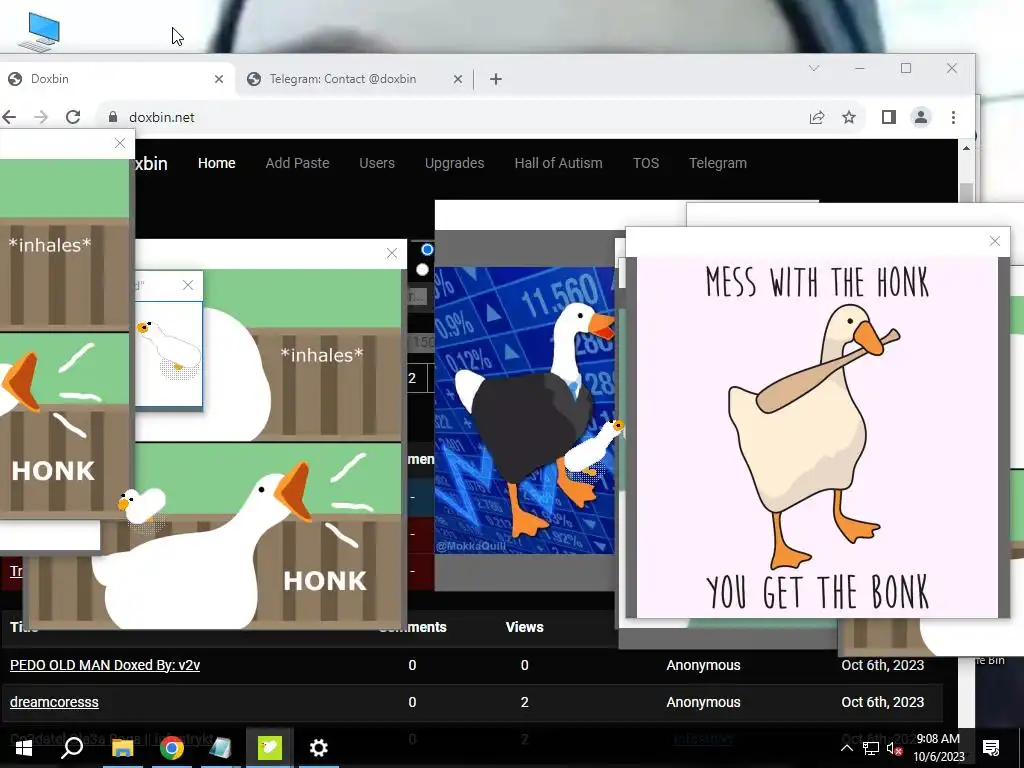The height and width of the screenshot is (768, 1024).
Task: Open File Explorer from taskbar
Action: [x=122, y=748]
